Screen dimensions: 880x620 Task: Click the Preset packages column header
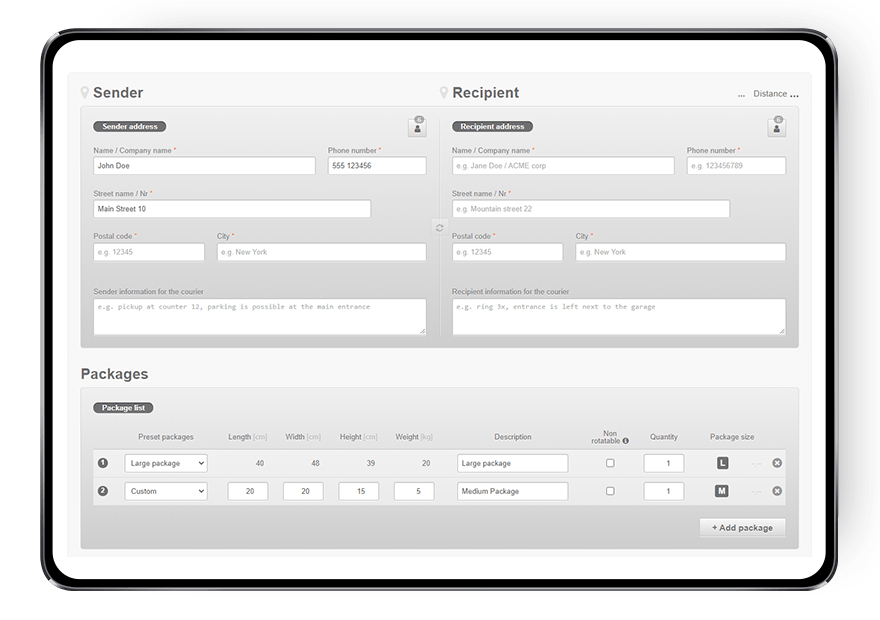pos(166,437)
